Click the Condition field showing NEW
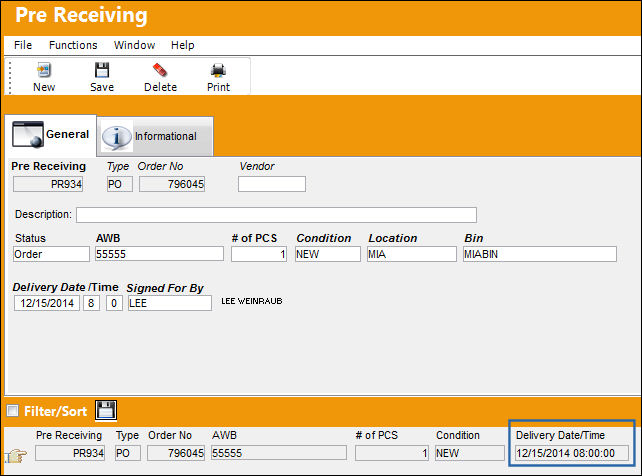The width and height of the screenshot is (642, 476). tap(328, 254)
